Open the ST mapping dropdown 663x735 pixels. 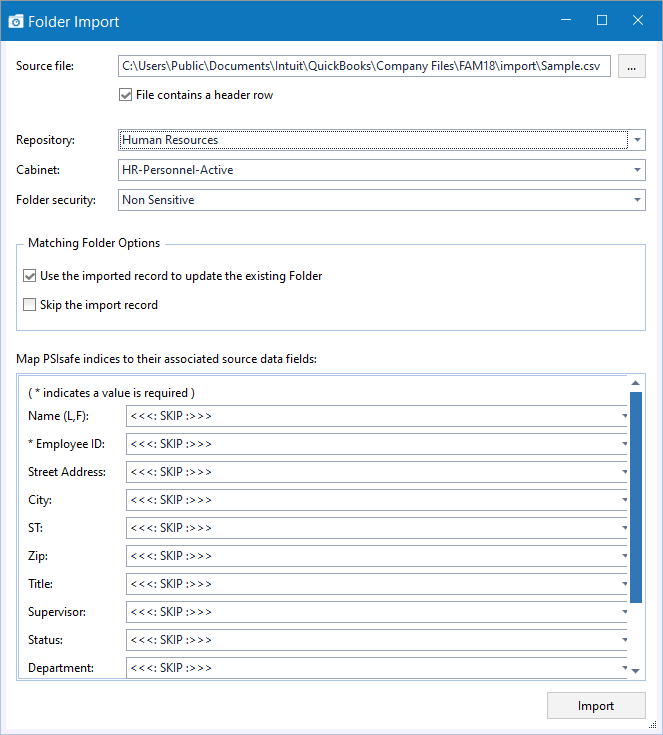pyautogui.click(x=377, y=528)
